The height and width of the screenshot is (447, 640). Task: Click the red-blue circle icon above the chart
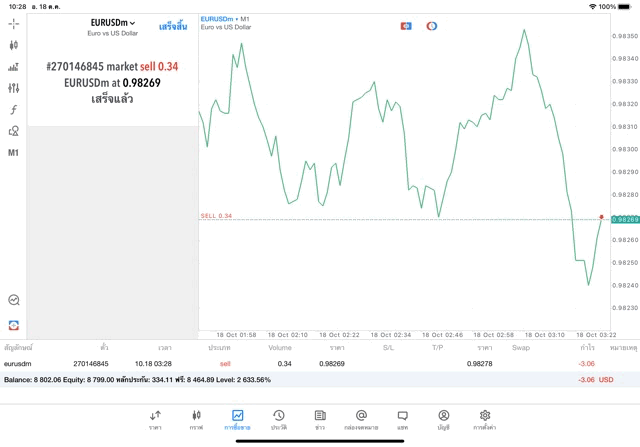(x=431, y=26)
